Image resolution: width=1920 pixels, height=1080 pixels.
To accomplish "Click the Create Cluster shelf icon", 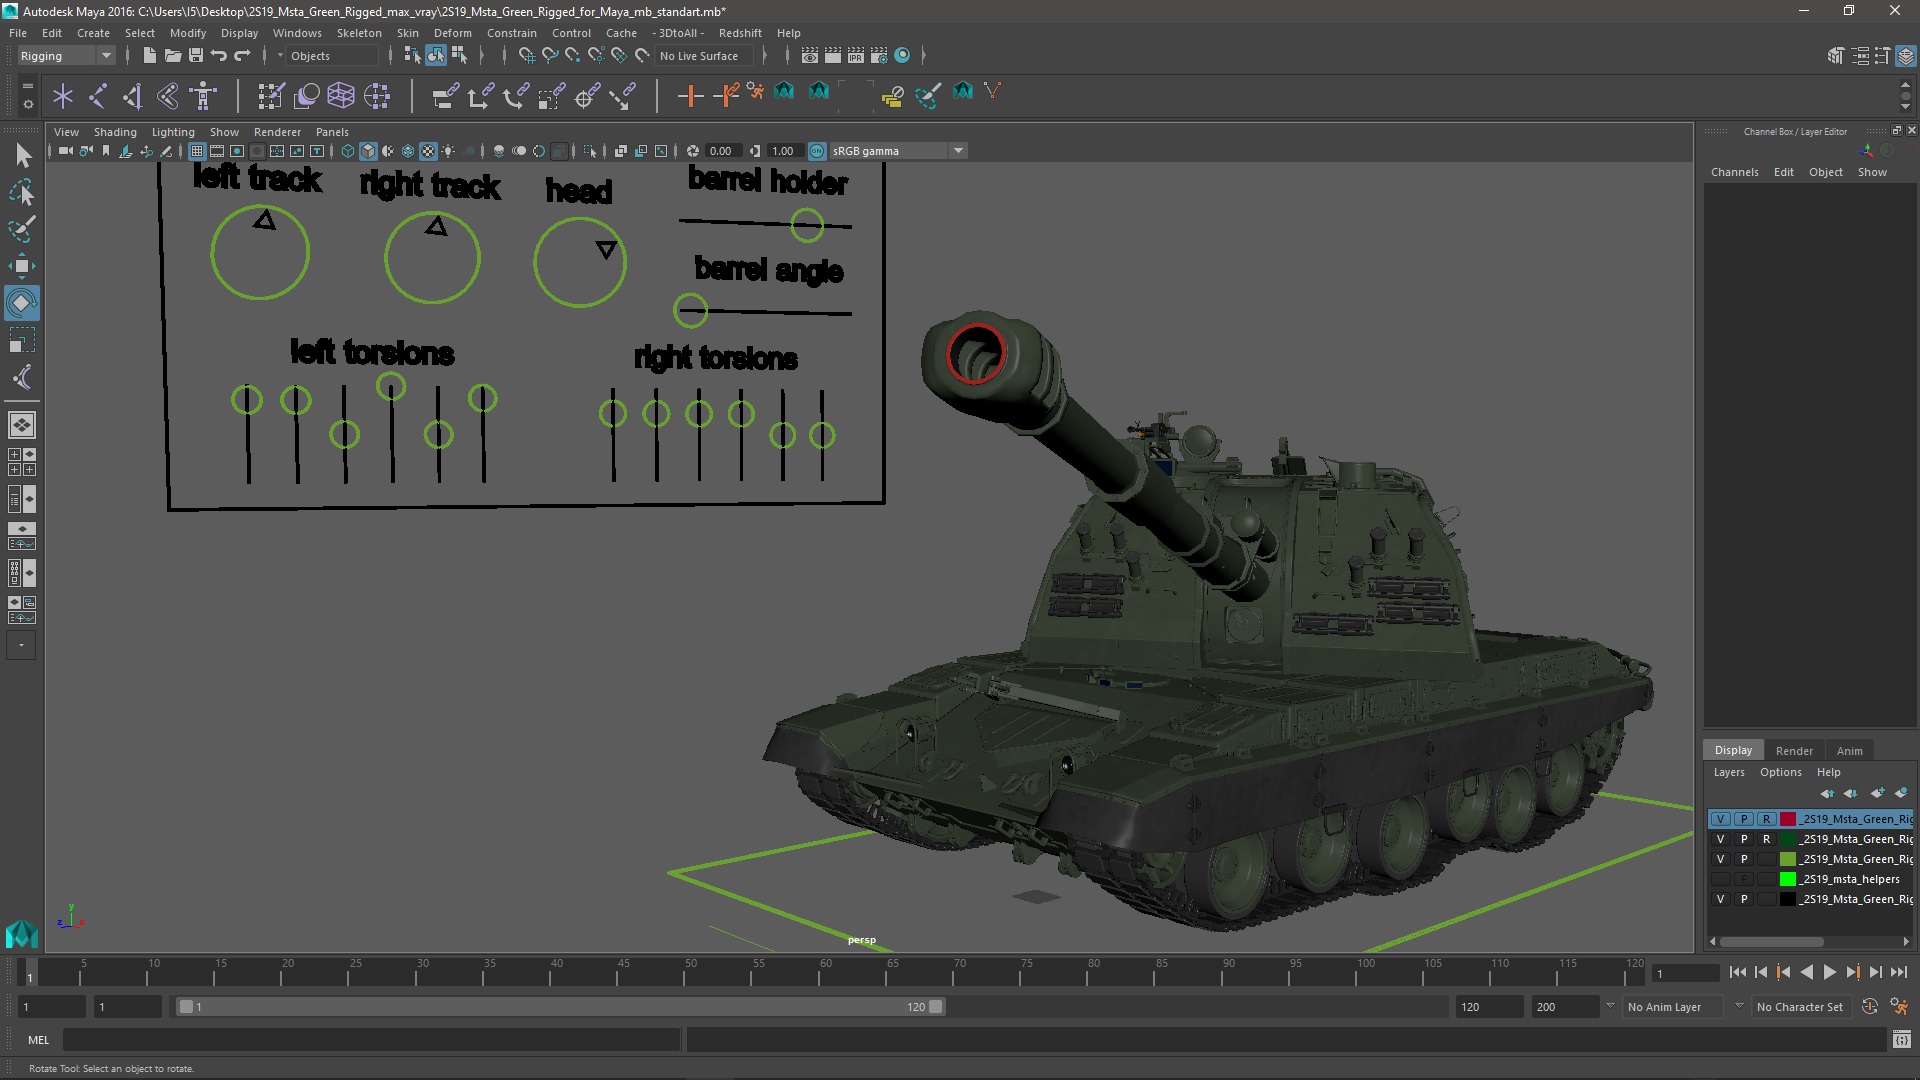I will [377, 96].
